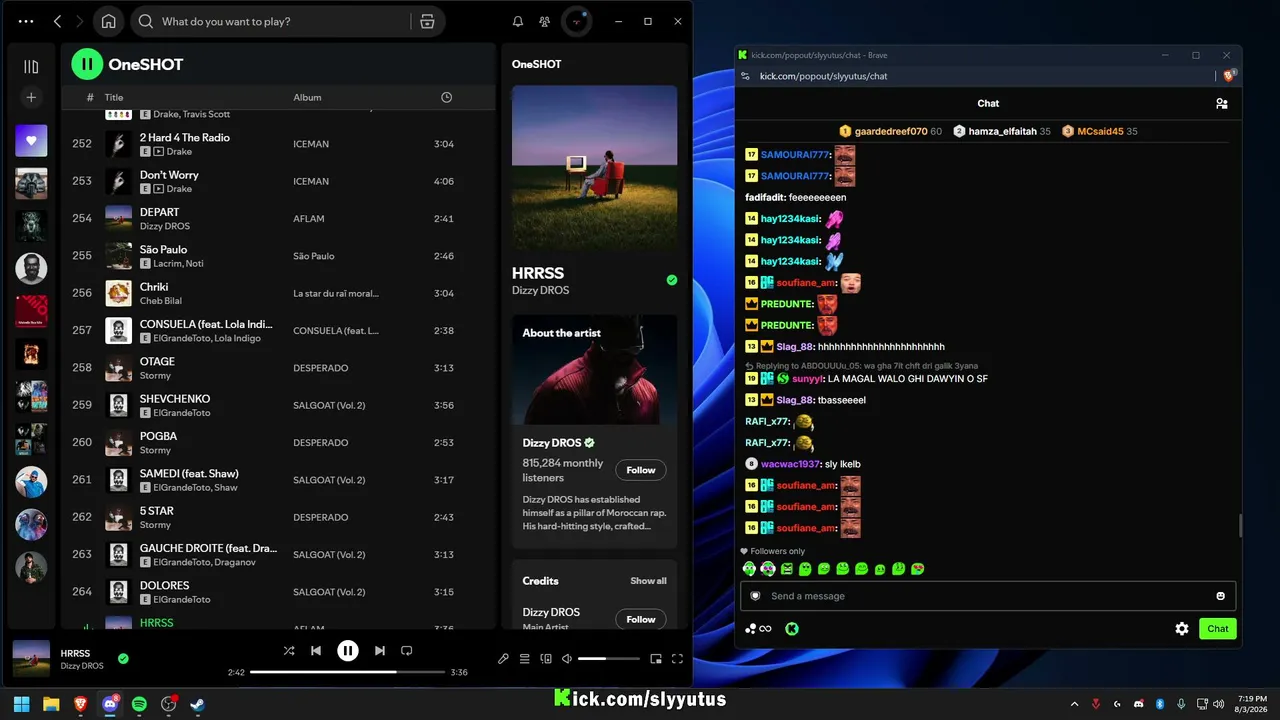Open emote picker smiley in message box
This screenshot has height=720, width=1280.
click(1220, 596)
